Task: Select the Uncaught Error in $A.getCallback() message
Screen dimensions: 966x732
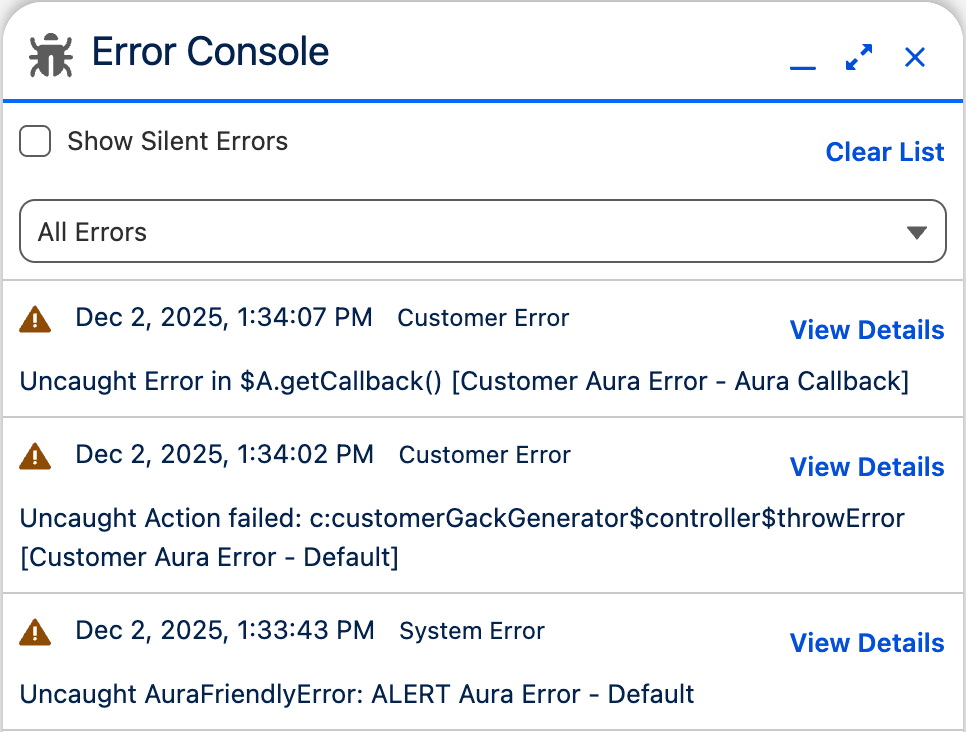Action: 466,381
